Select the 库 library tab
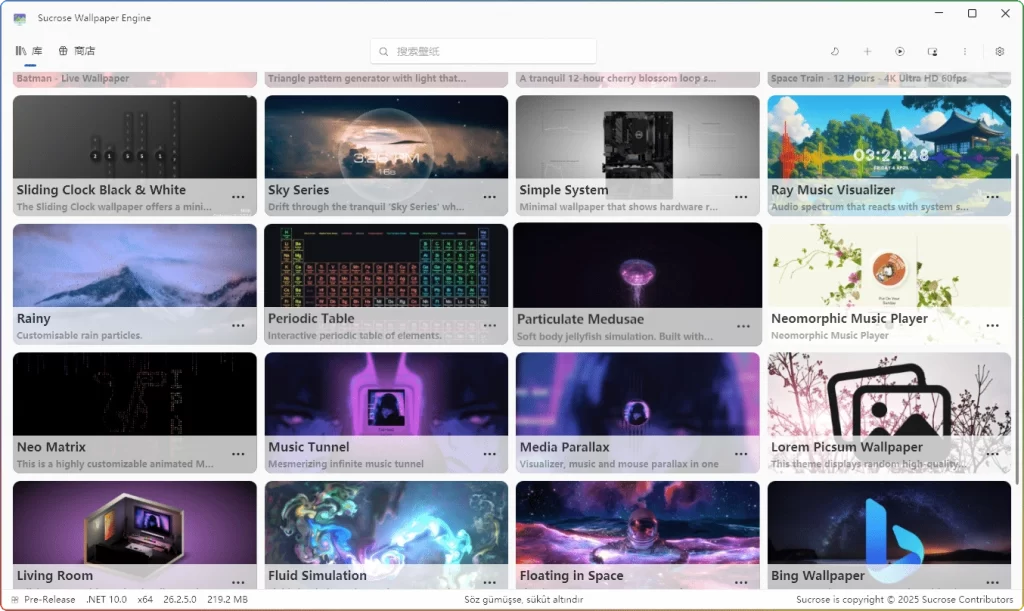1024x611 pixels. pos(28,50)
